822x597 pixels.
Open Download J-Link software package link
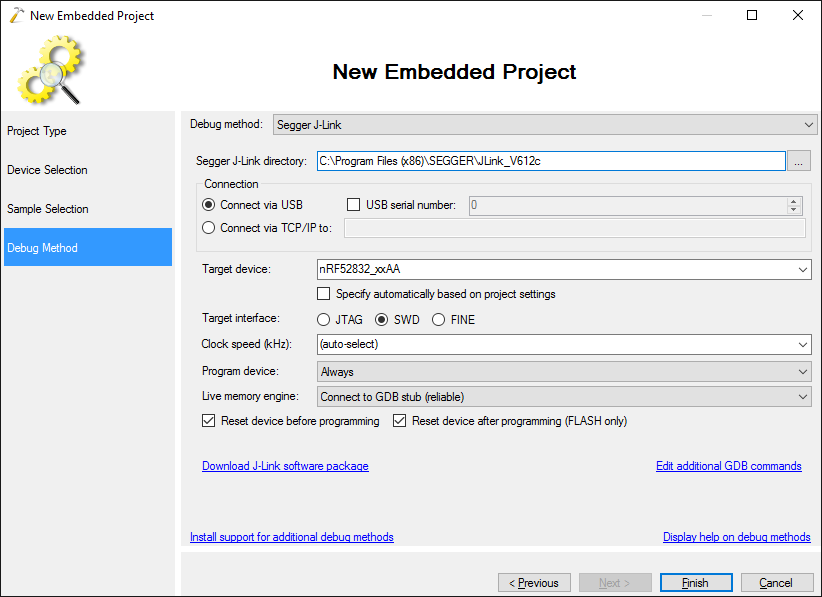(285, 466)
